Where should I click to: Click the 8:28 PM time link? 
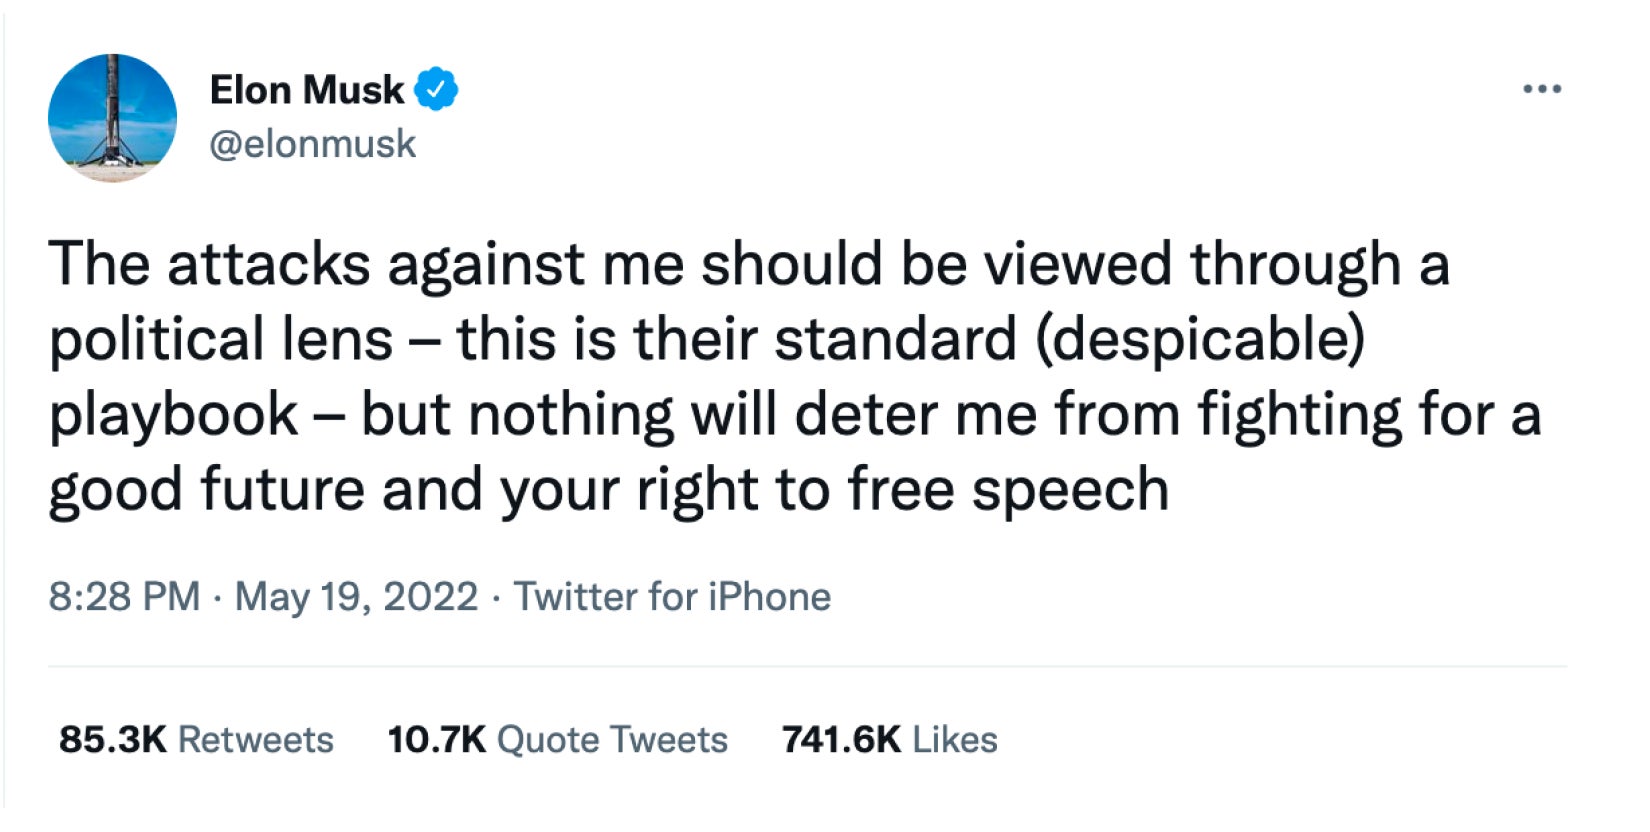coord(123,596)
